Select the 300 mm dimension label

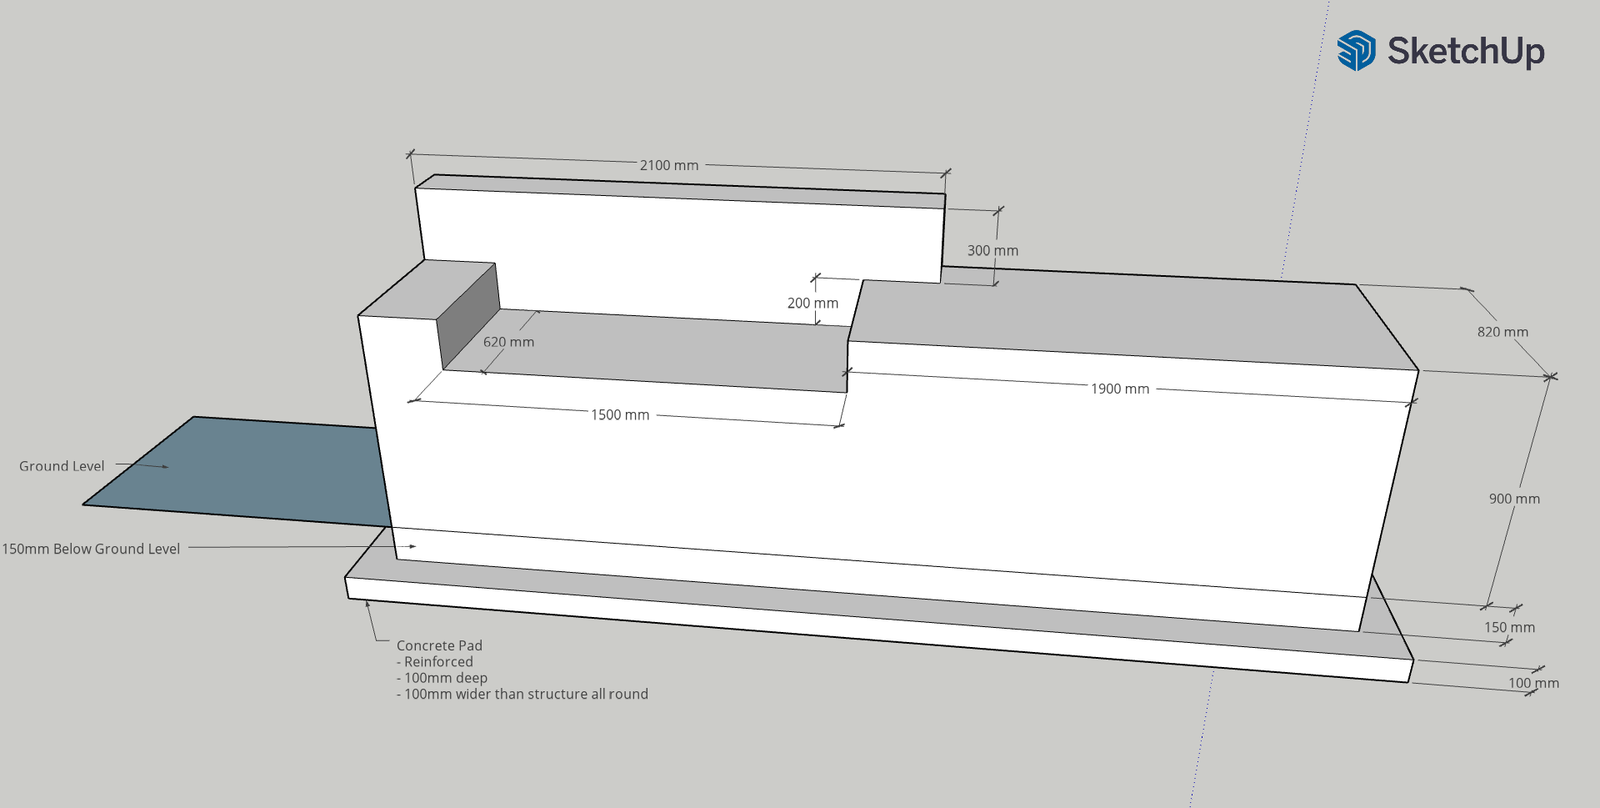[992, 251]
